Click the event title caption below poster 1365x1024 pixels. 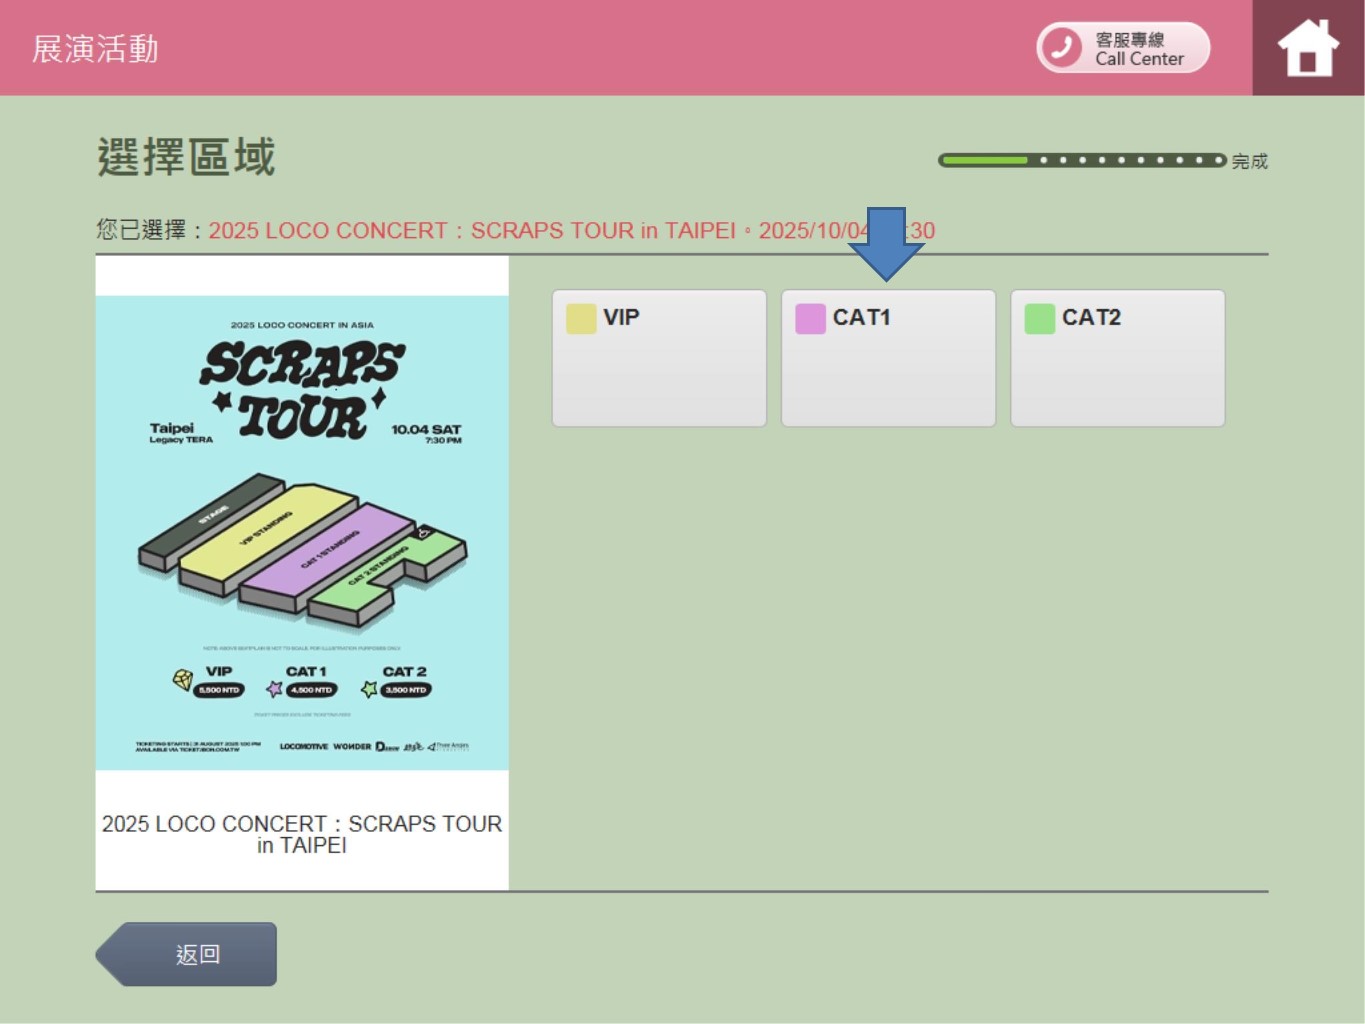coord(302,834)
